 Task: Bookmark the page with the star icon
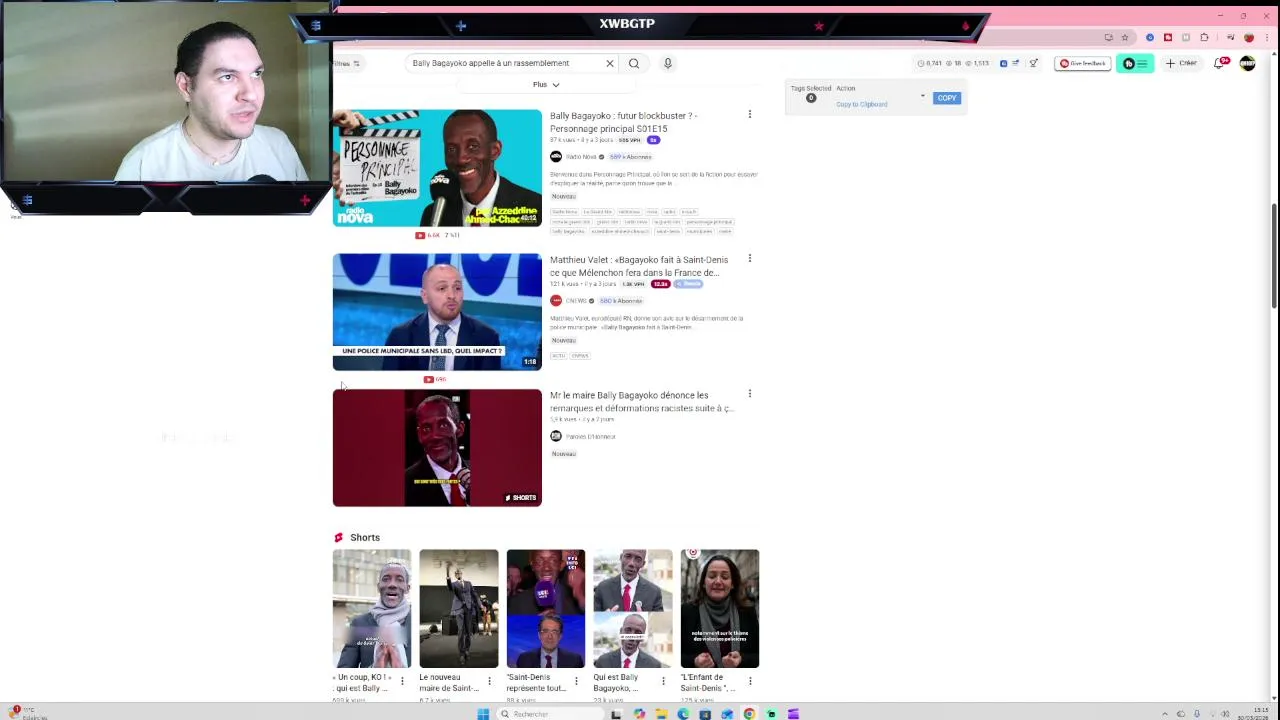(1125, 37)
